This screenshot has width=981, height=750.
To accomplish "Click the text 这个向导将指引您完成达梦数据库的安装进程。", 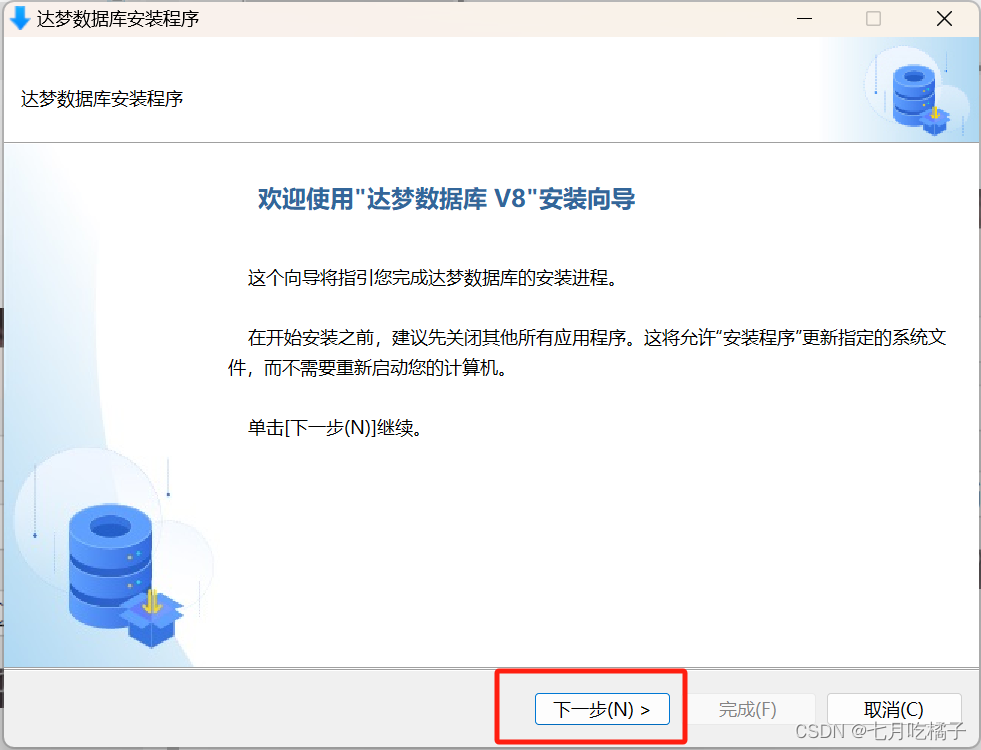I will [x=435, y=278].
